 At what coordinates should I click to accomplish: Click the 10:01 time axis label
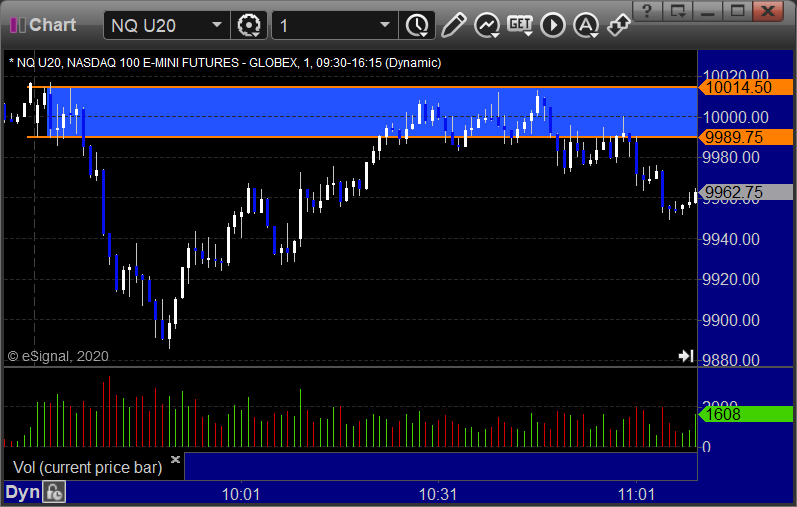click(x=241, y=494)
